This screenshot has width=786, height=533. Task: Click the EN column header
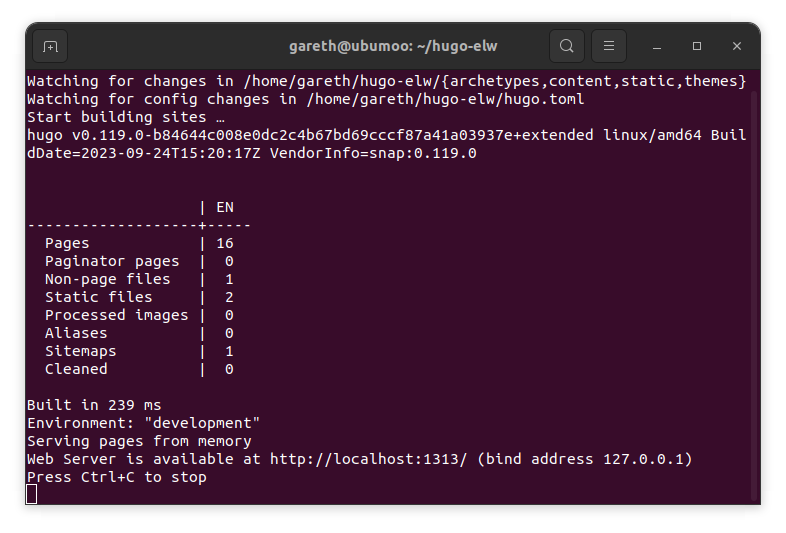pos(225,208)
